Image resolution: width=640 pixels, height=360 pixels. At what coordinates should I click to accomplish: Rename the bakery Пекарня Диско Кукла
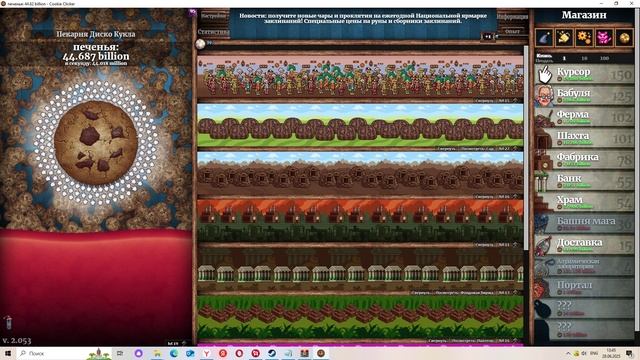(96, 34)
